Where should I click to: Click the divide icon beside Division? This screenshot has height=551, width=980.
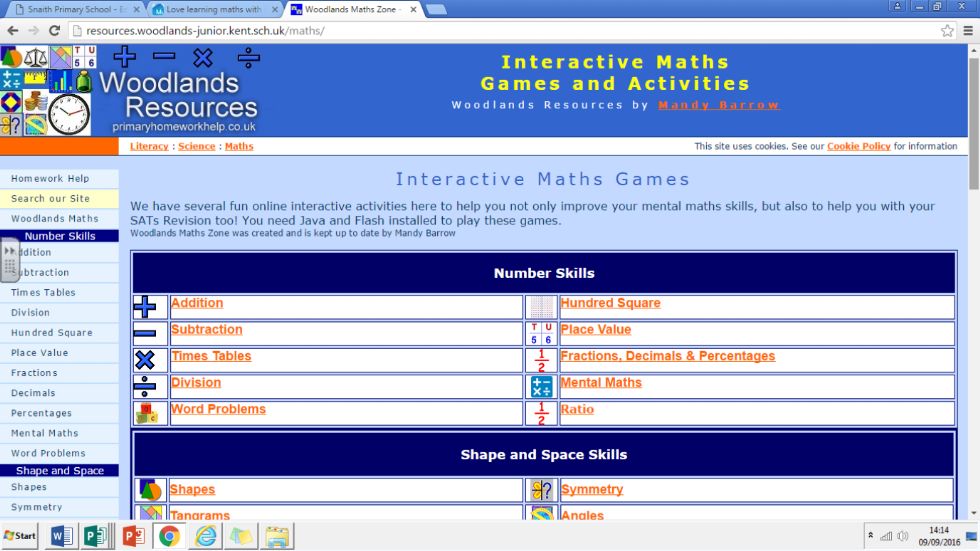tap(145, 386)
